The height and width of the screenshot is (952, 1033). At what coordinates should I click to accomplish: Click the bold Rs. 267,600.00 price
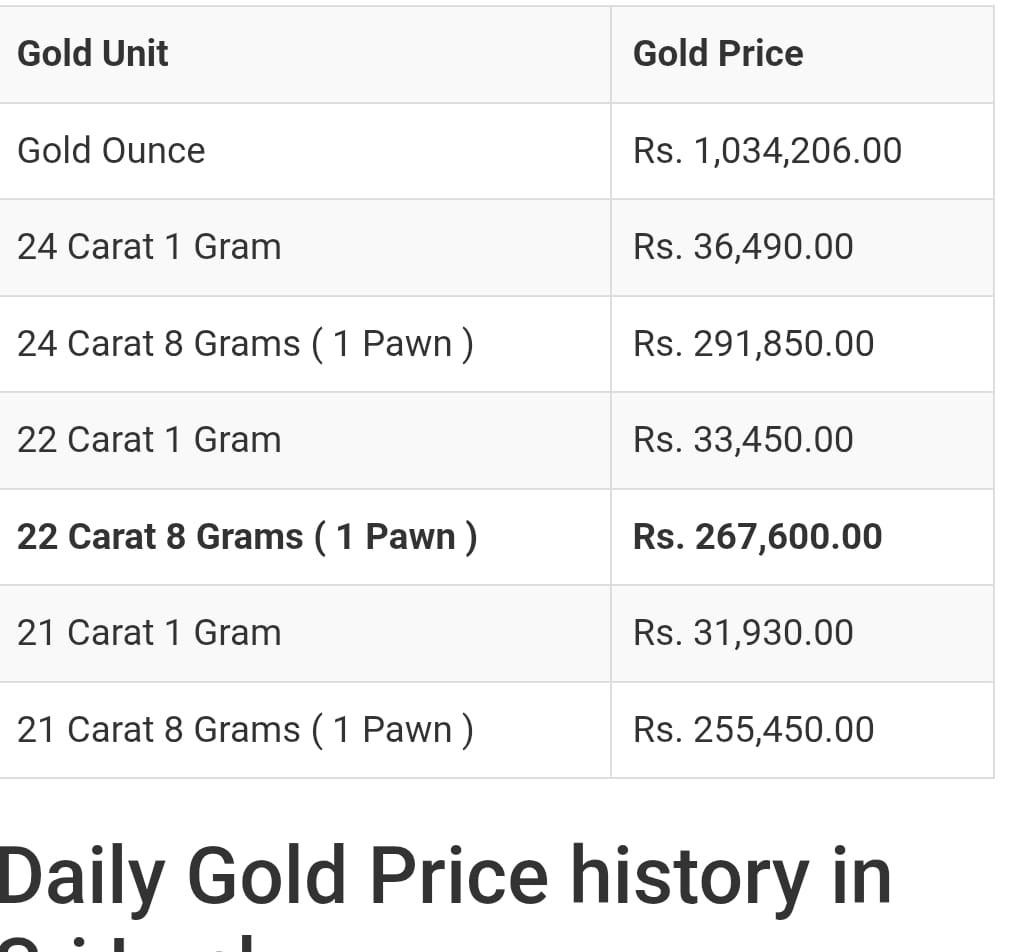pos(758,537)
